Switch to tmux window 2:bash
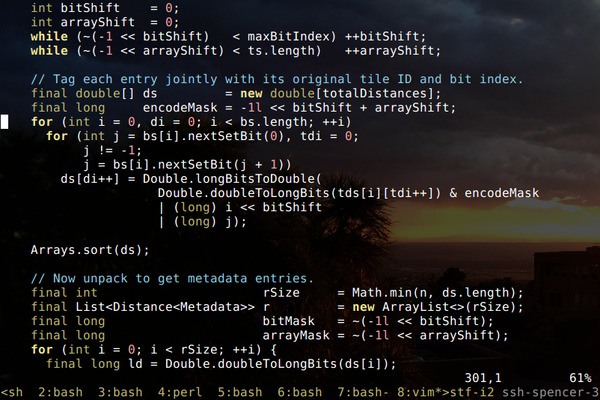This screenshot has width=600, height=400. pyautogui.click(x=60, y=392)
